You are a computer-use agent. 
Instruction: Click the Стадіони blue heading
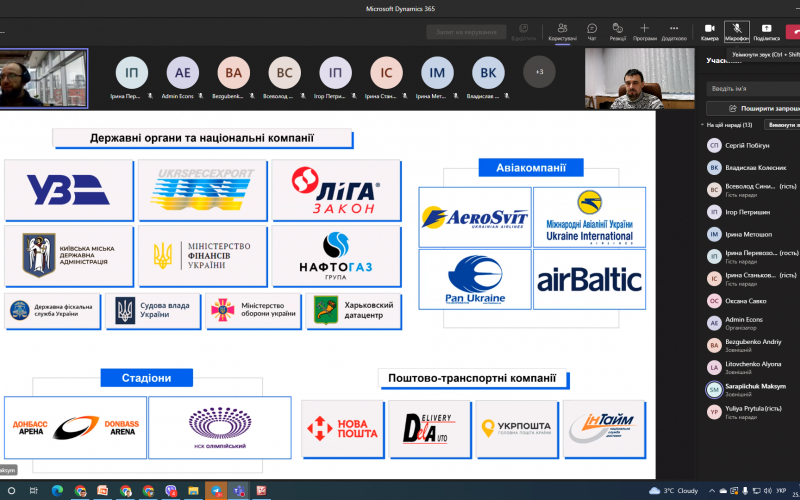click(x=146, y=378)
